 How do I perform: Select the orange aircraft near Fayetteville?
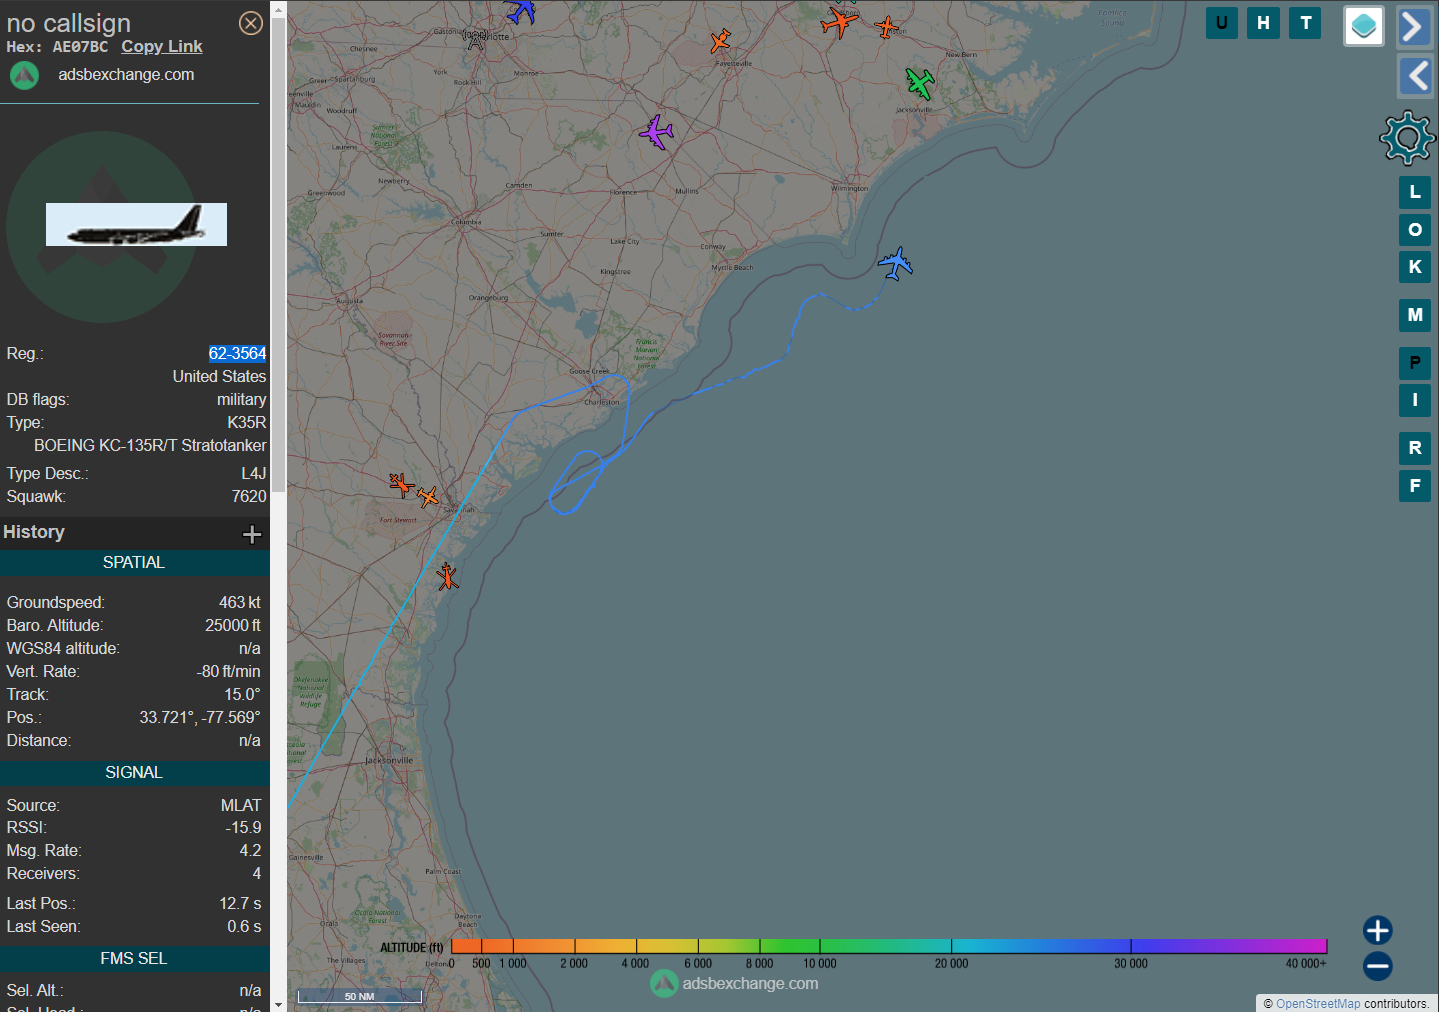[x=720, y=41]
